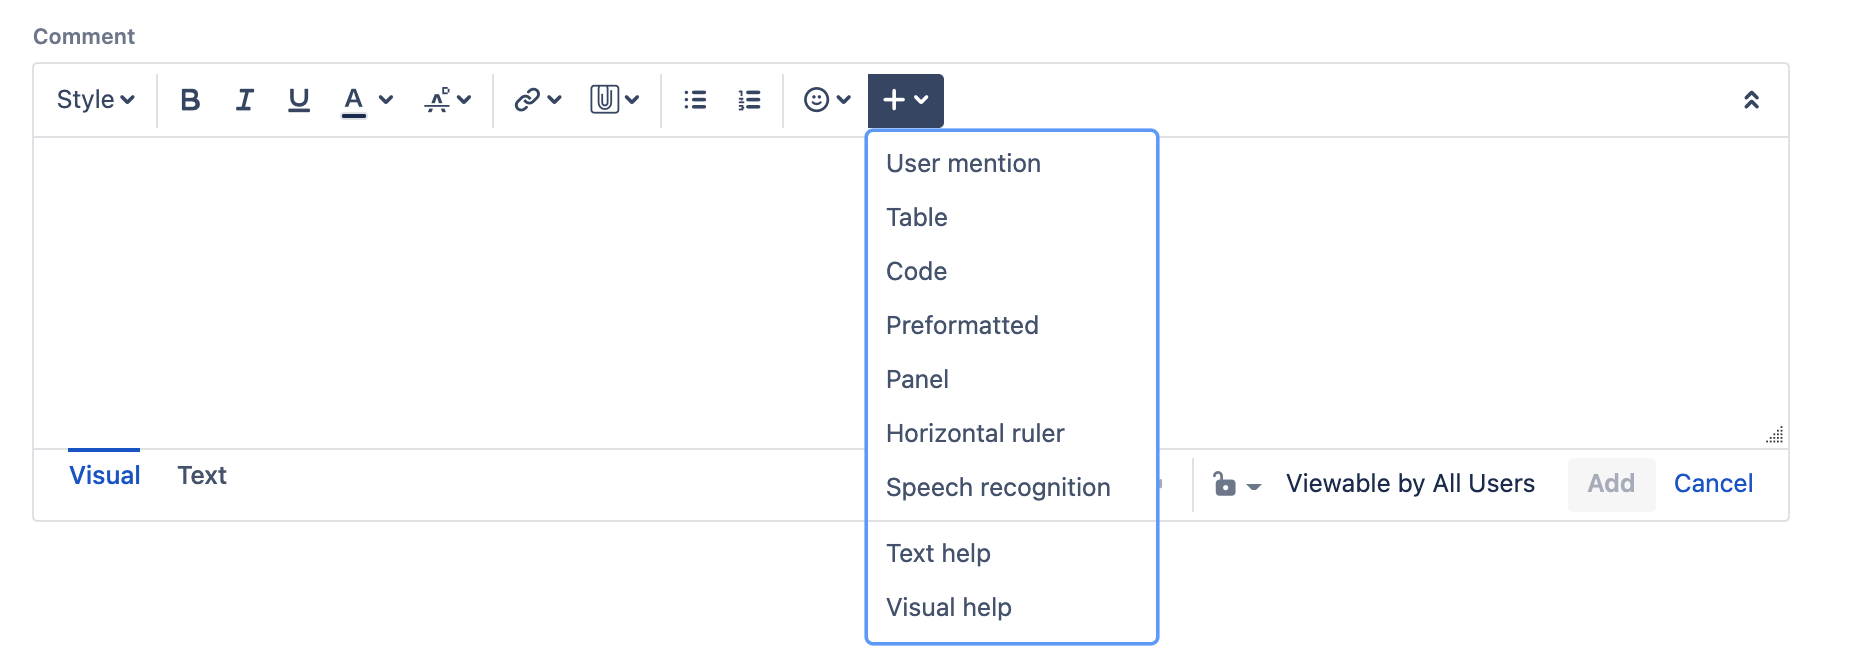Viewport: 1866px width, 666px height.
Task: Choose Table from the insert menu
Action: (x=1012, y=217)
